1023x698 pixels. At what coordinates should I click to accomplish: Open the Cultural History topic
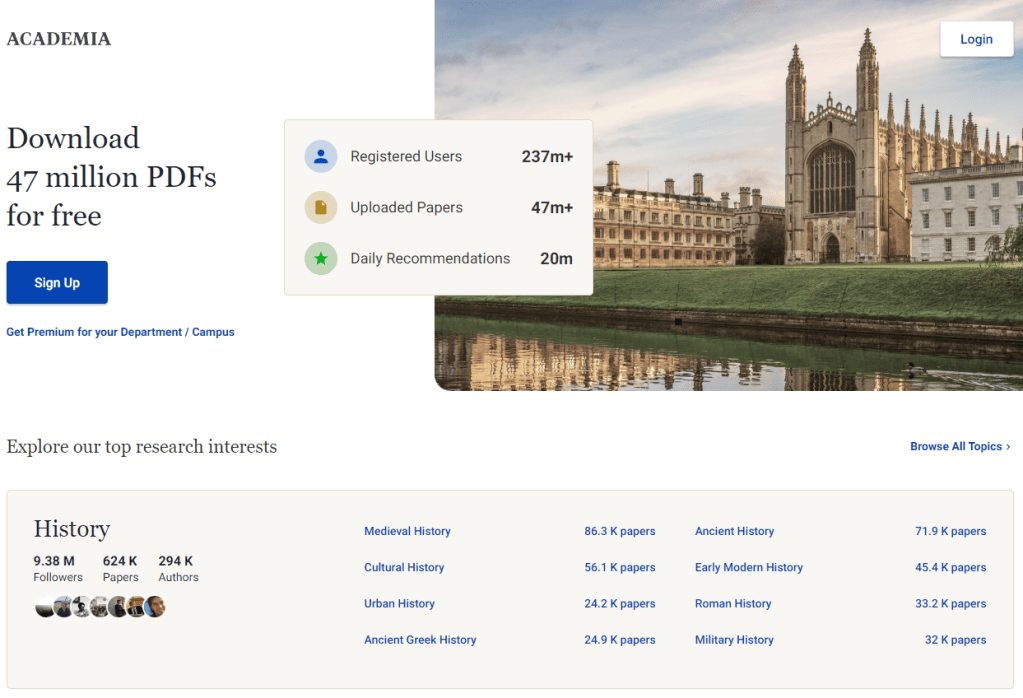(x=404, y=568)
